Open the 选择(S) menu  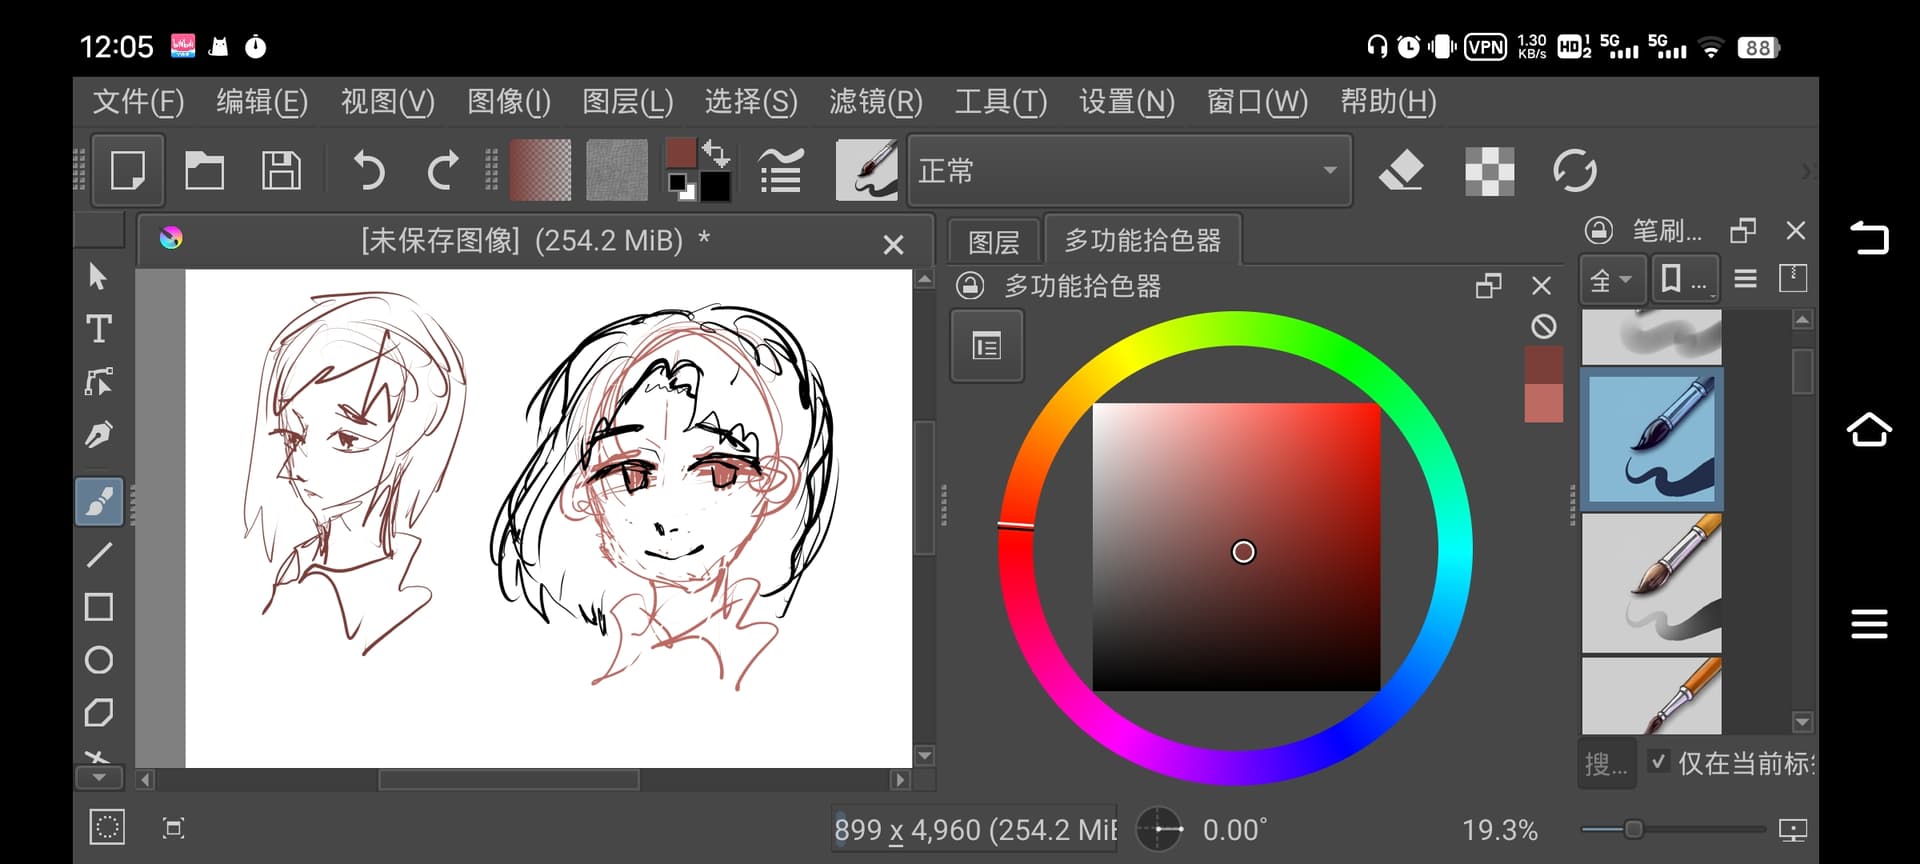[x=751, y=102]
